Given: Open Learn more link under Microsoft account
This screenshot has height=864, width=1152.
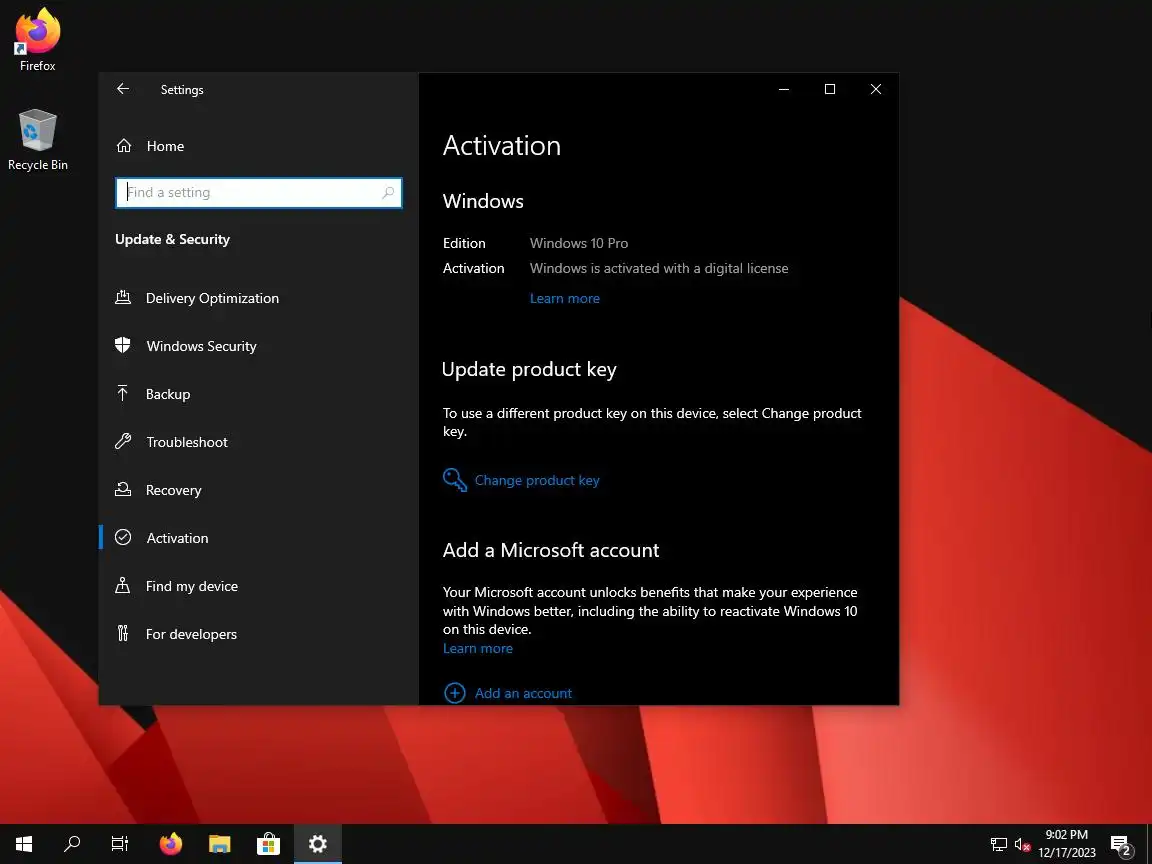Looking at the screenshot, I should (478, 649).
